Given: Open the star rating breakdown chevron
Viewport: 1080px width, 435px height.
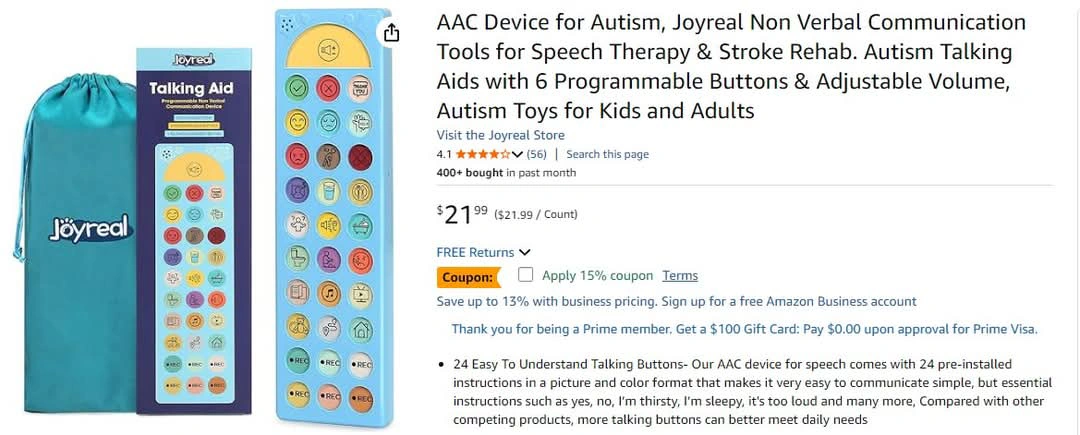Looking at the screenshot, I should (517, 154).
